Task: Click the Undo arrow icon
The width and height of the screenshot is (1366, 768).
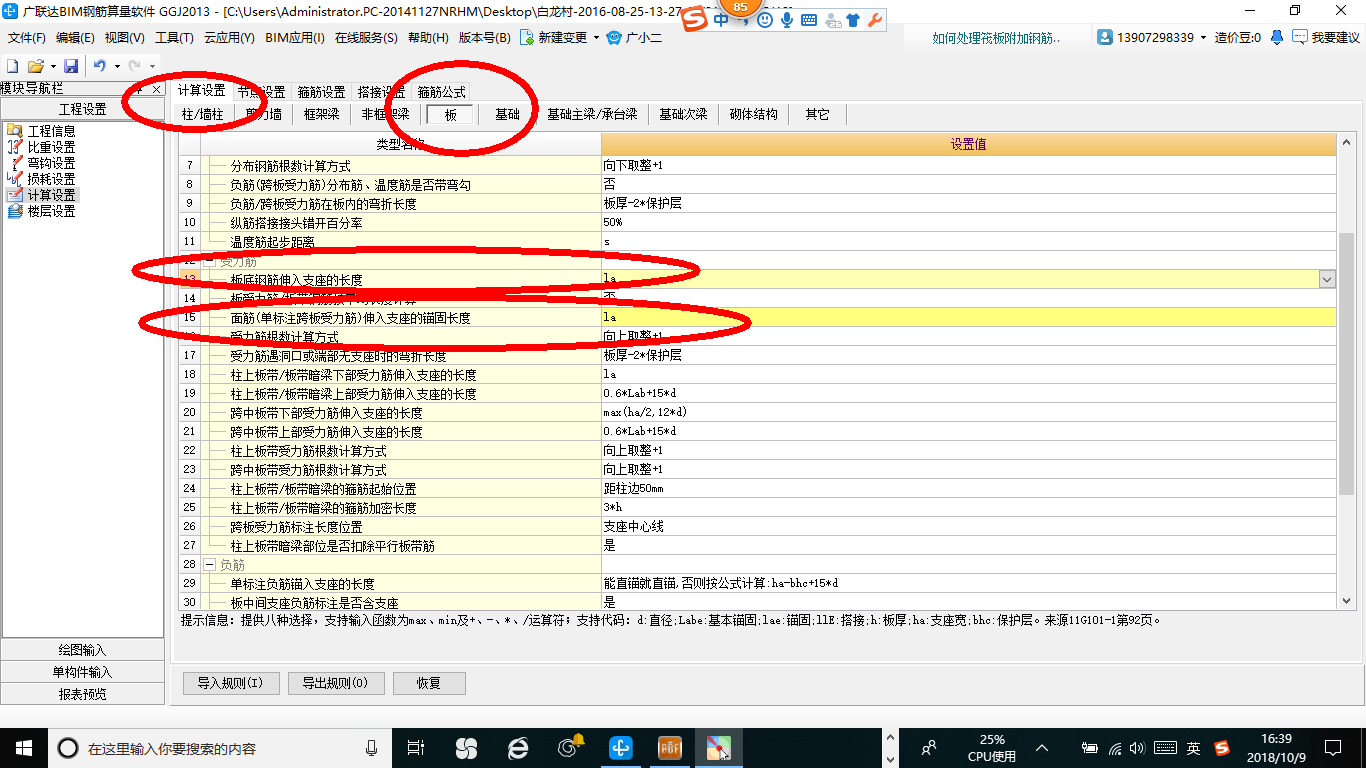Action: click(100, 66)
